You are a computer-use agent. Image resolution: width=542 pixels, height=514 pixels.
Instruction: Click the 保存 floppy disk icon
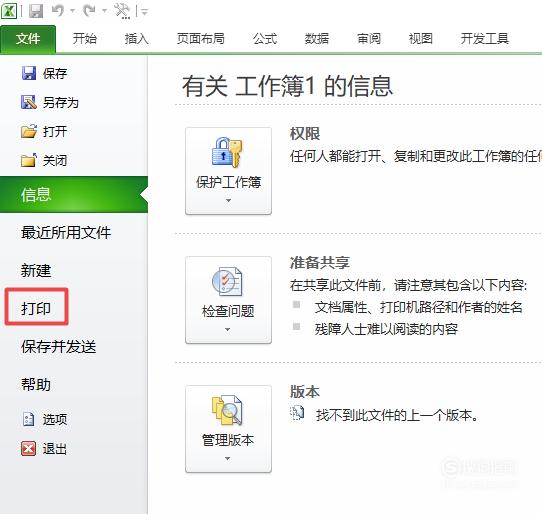click(29, 73)
